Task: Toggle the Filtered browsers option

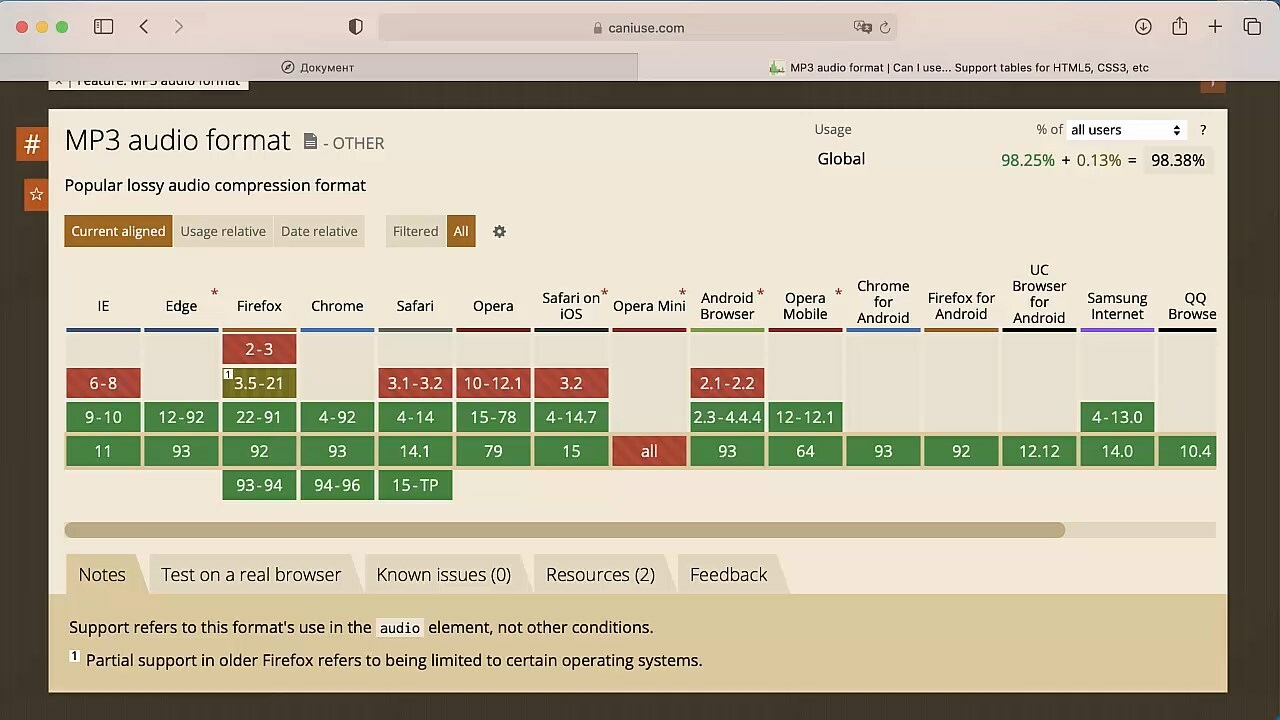Action: 415,231
